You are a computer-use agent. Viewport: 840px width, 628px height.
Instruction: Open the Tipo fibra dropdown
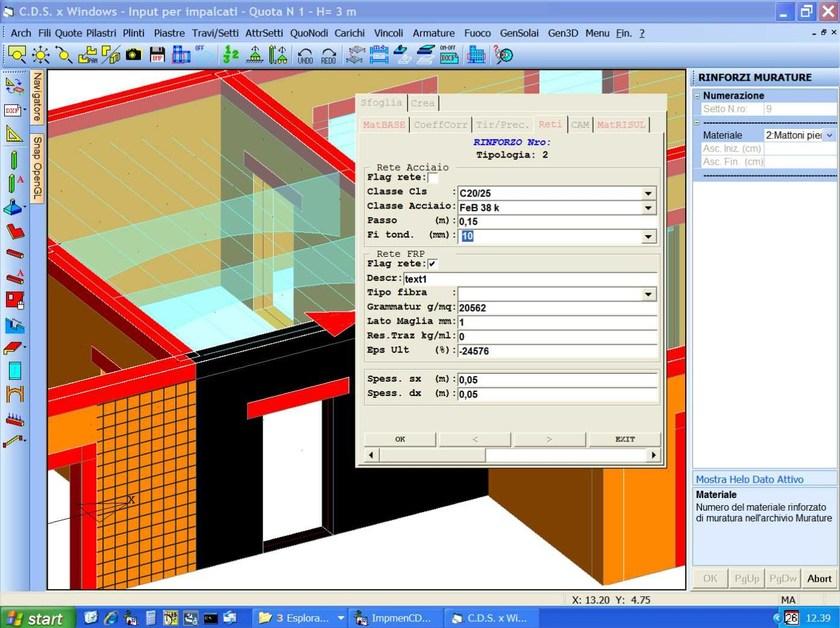pyautogui.click(x=648, y=294)
